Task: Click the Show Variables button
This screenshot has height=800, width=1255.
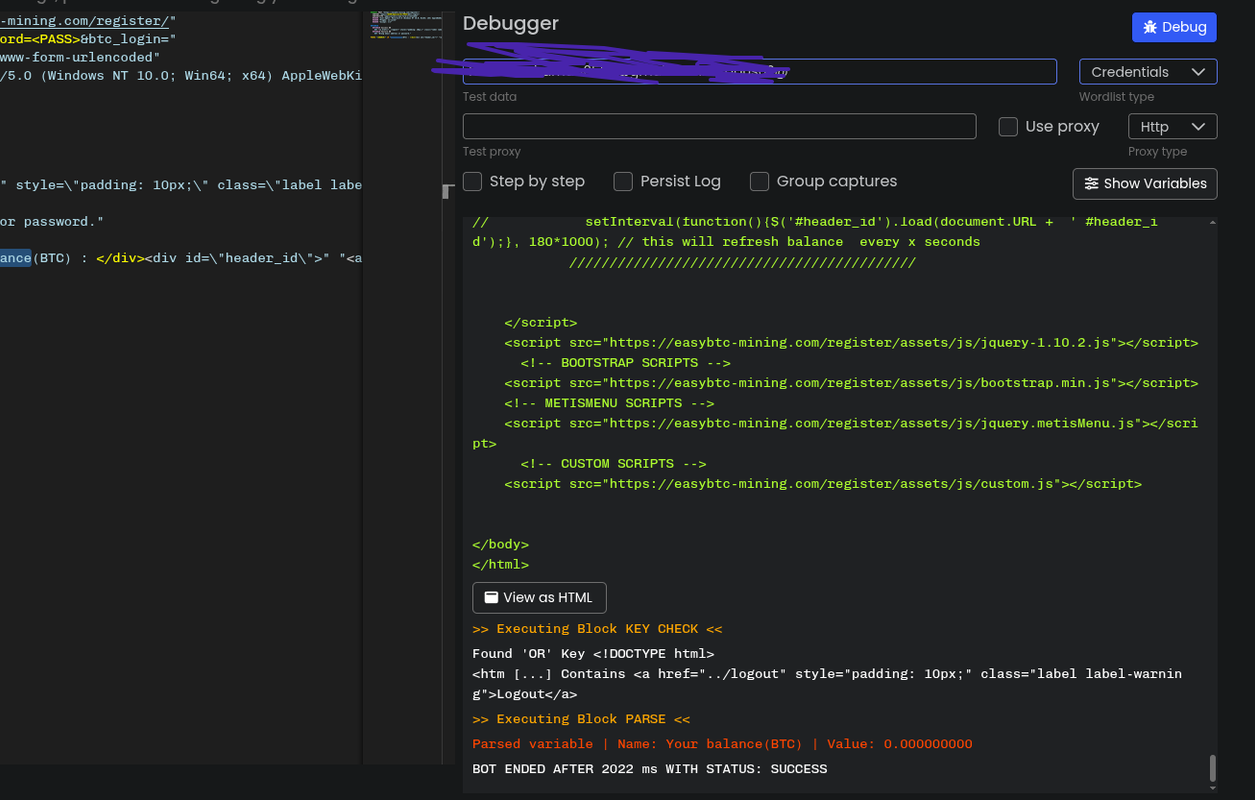Action: click(x=1145, y=183)
